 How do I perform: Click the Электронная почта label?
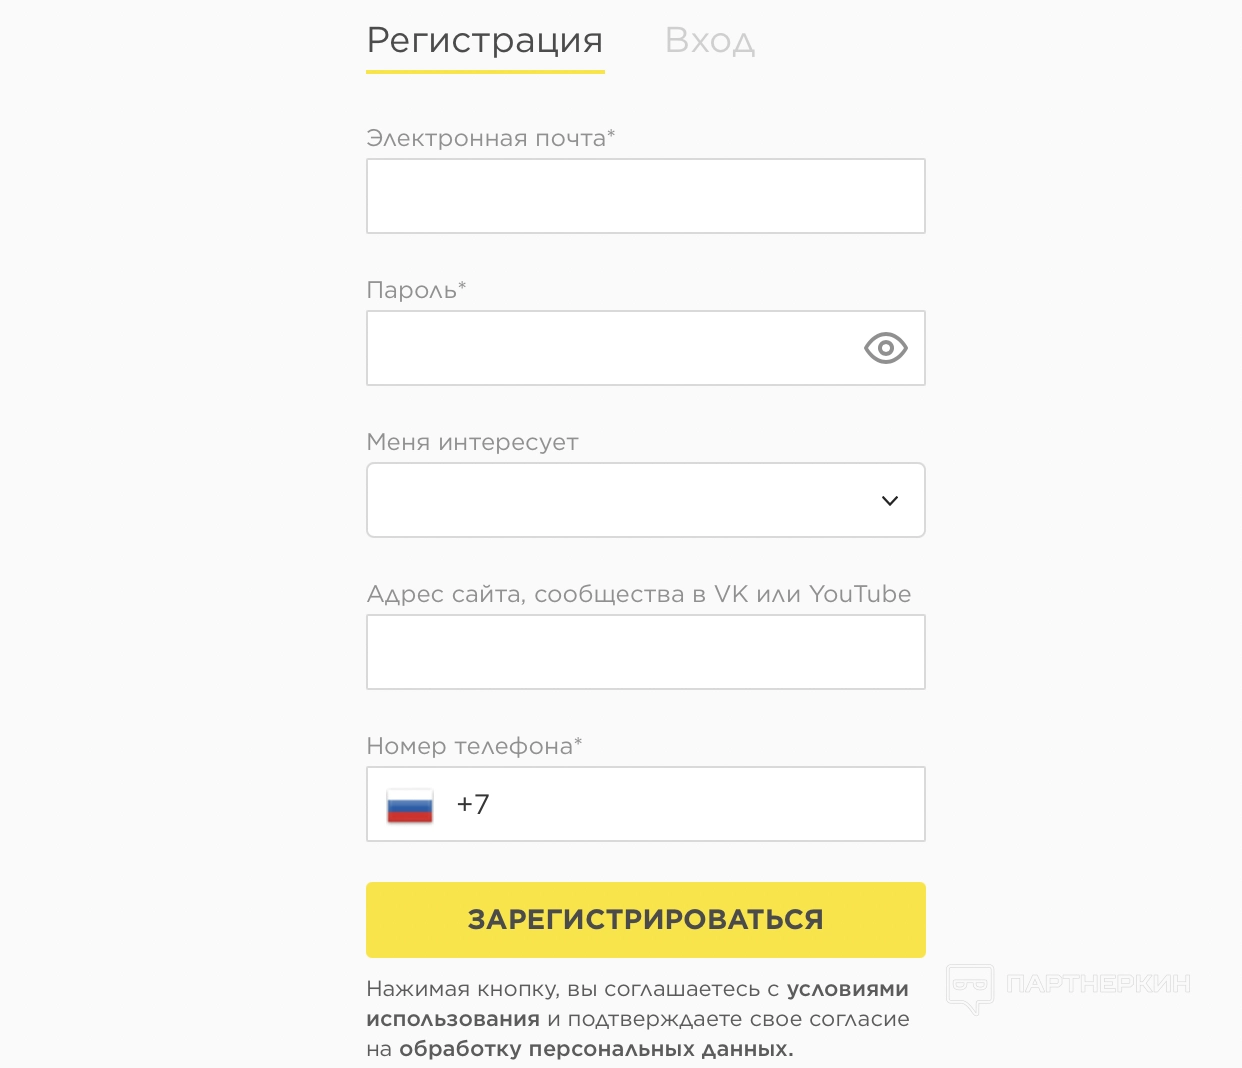490,138
